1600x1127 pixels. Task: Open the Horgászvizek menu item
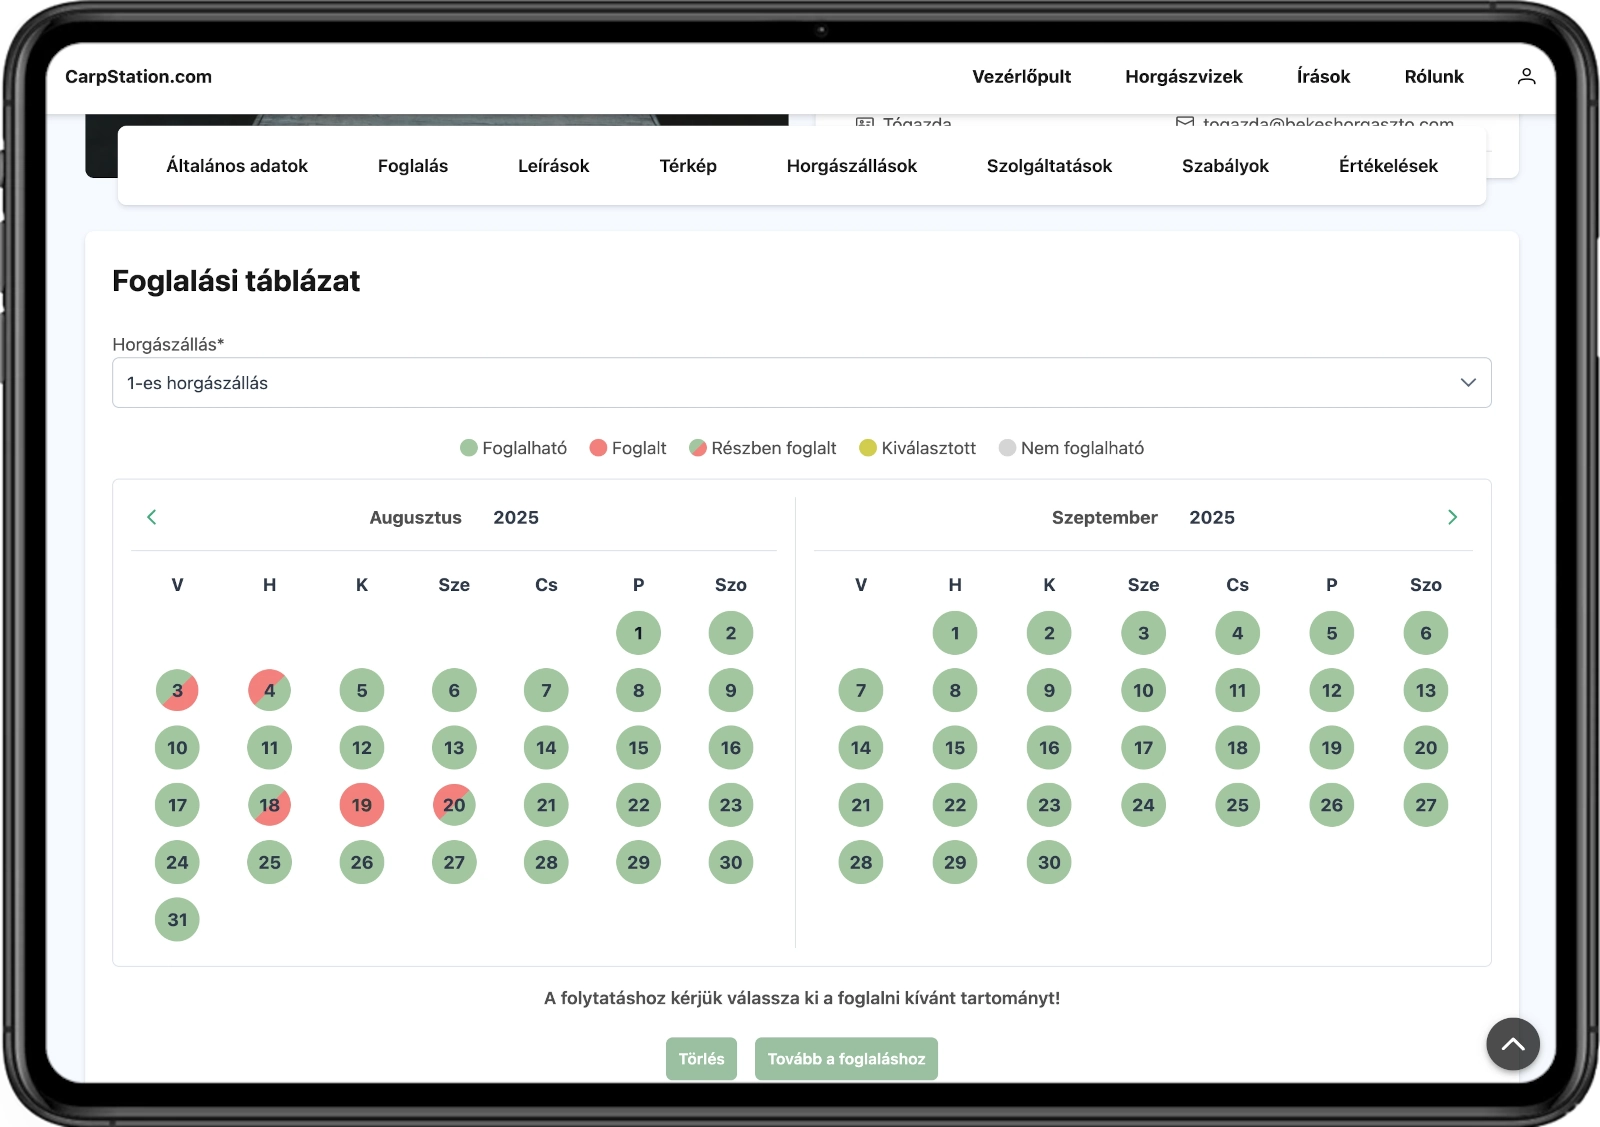click(x=1183, y=76)
